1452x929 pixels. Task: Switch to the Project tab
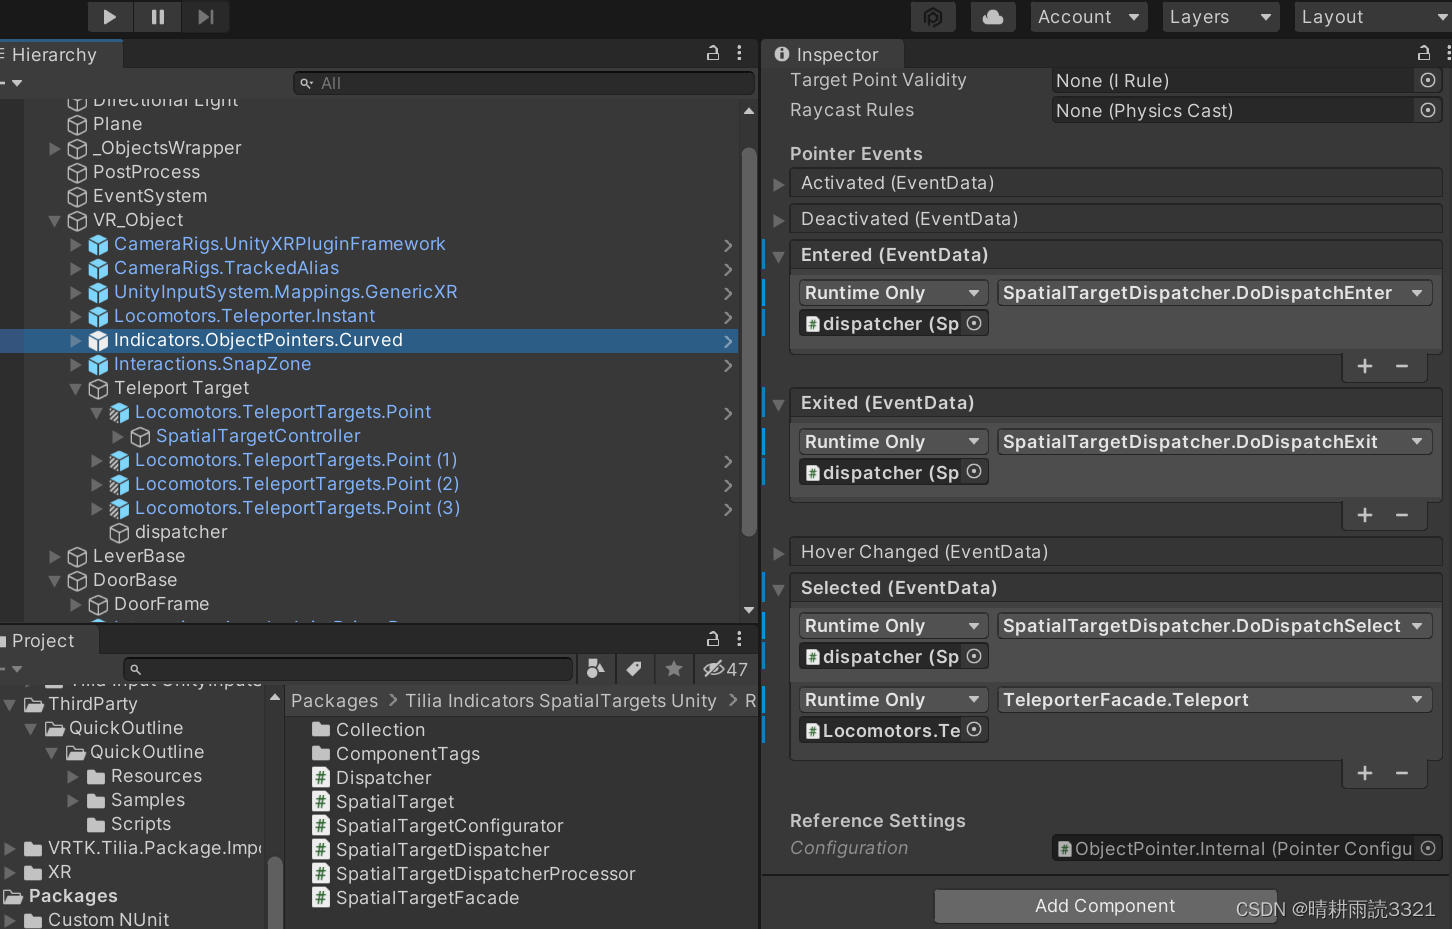pyautogui.click(x=43, y=641)
